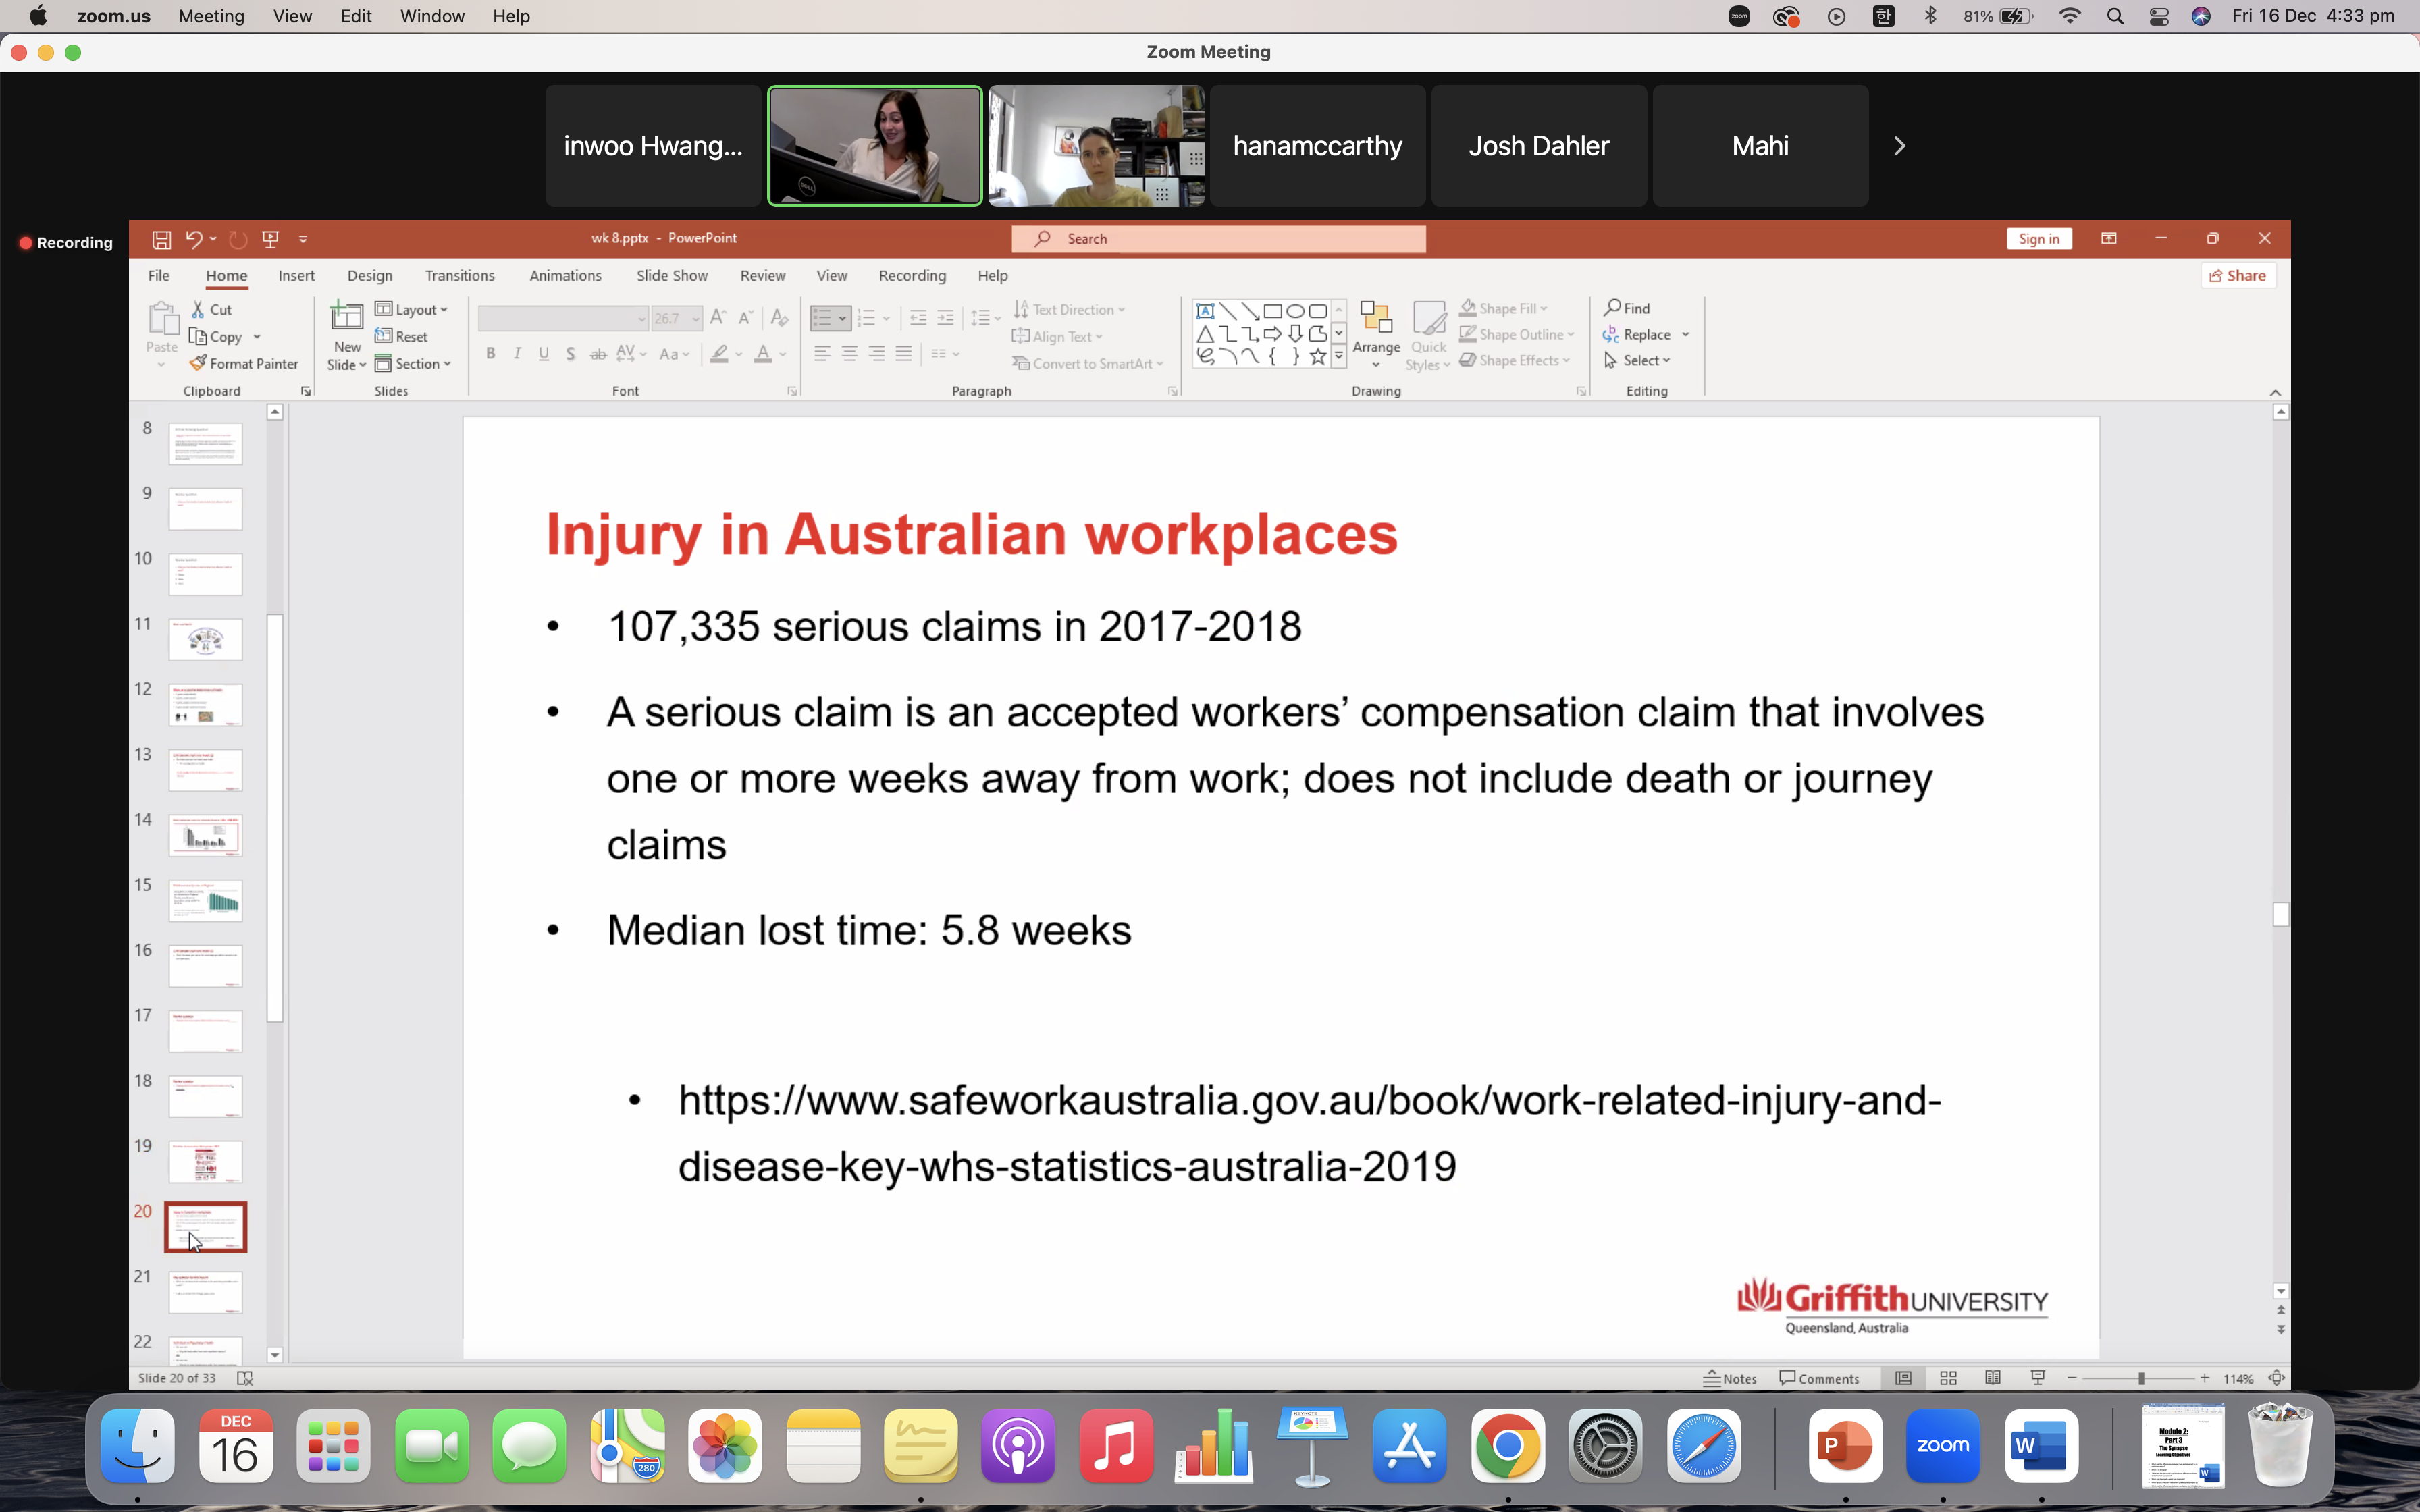This screenshot has width=2420, height=1512.
Task: Click the text highlight color swatch
Action: [x=719, y=354]
